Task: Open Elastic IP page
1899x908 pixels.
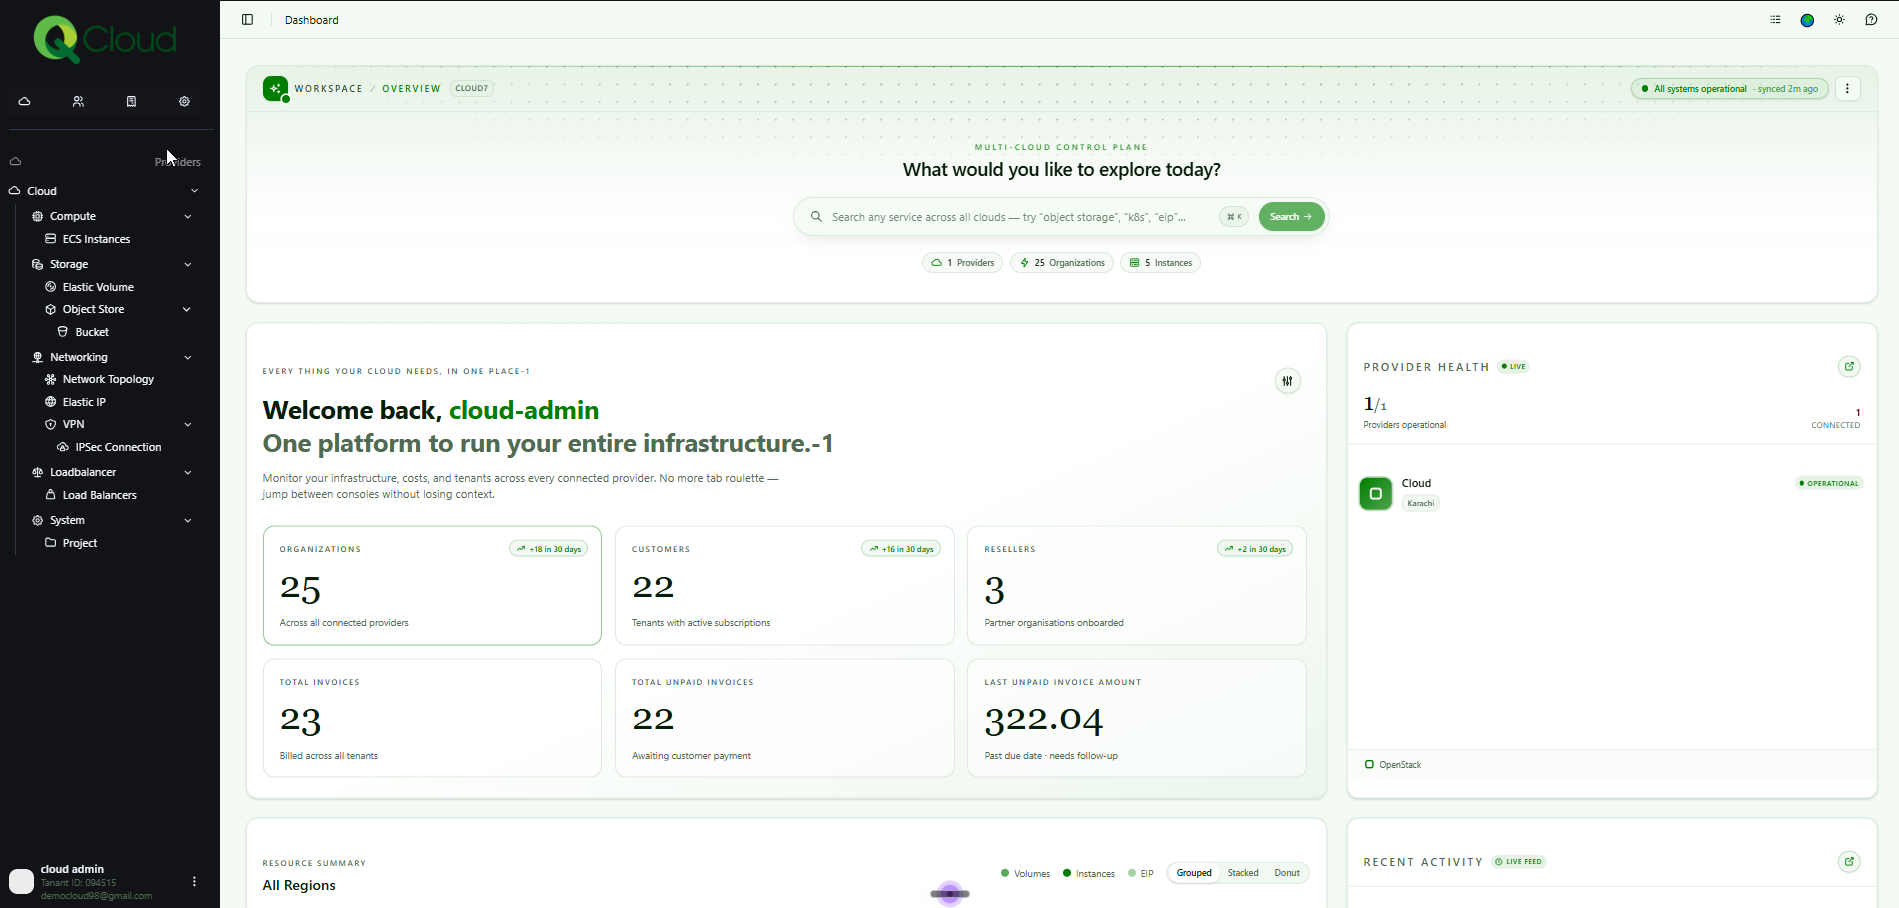Action: 84,402
